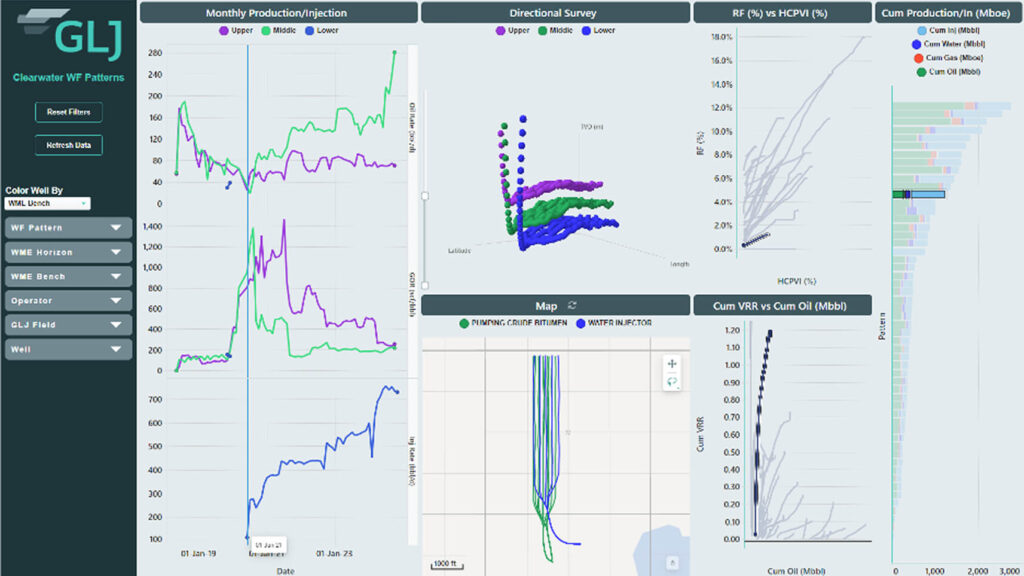The width and height of the screenshot is (1024, 576).
Task: Toggle the Upper series in Monthly Production legend
Action: tap(226, 31)
